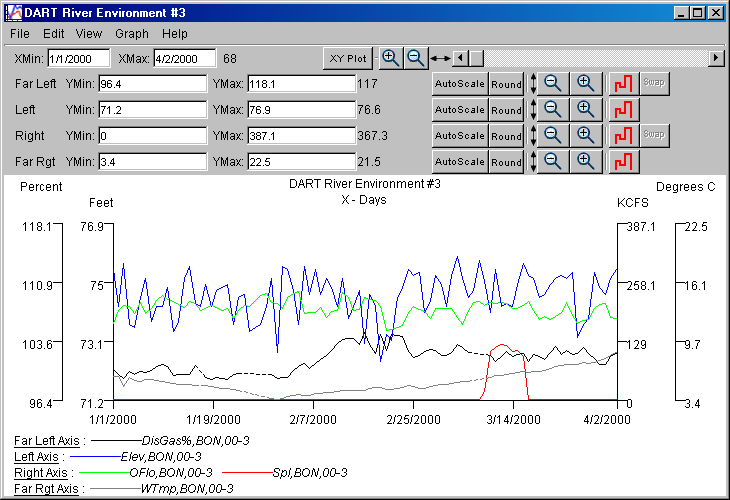
Task: Click the XMax date input field
Action: pos(184,59)
